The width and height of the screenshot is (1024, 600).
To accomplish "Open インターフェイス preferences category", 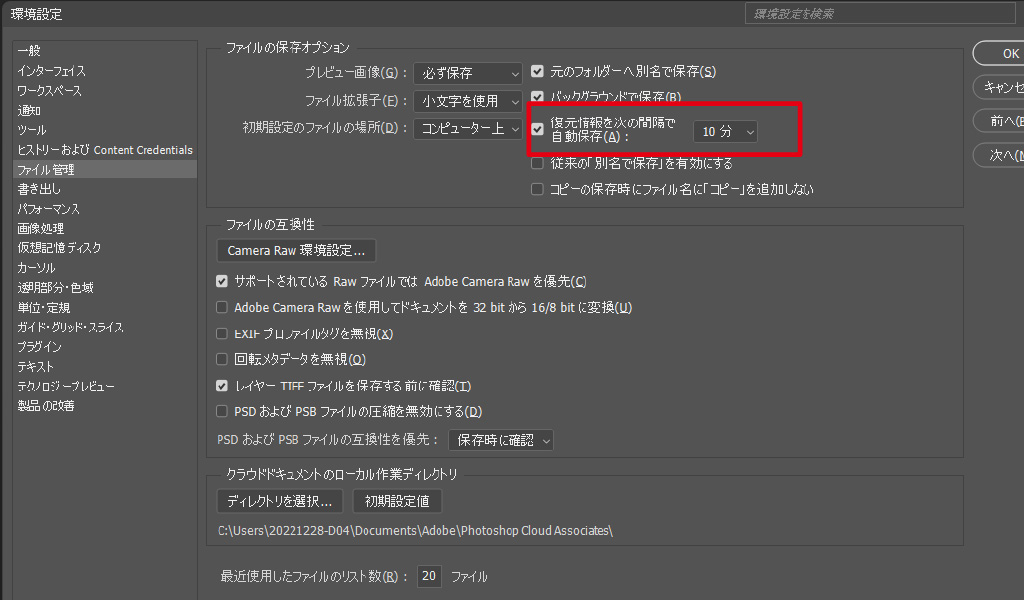I will (51, 71).
